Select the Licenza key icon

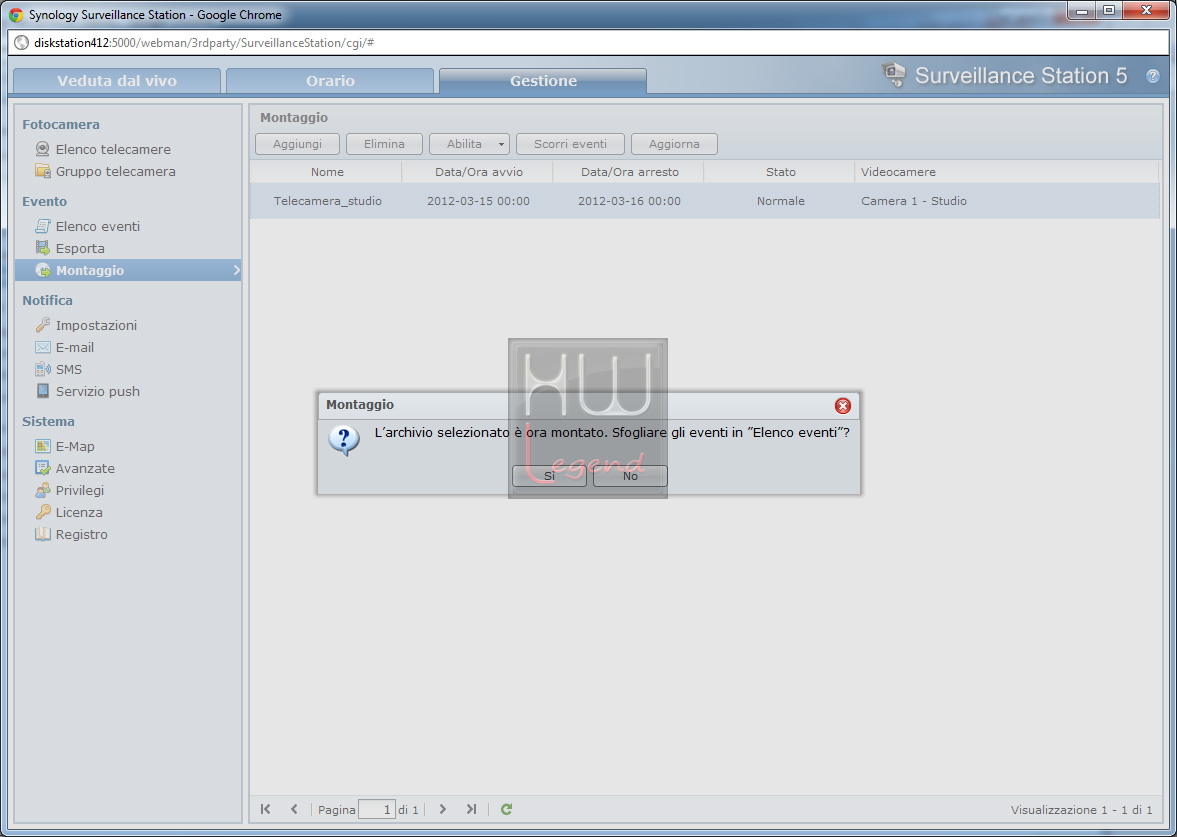pyautogui.click(x=43, y=512)
